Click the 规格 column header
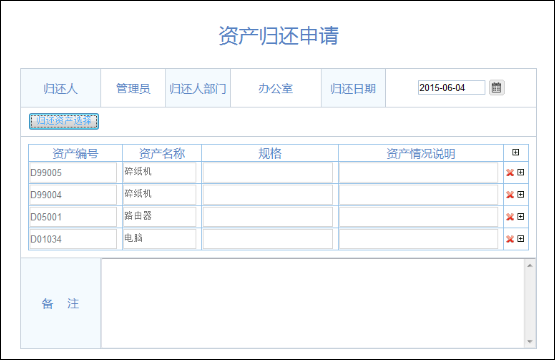The height and width of the screenshot is (361, 556). 270,154
